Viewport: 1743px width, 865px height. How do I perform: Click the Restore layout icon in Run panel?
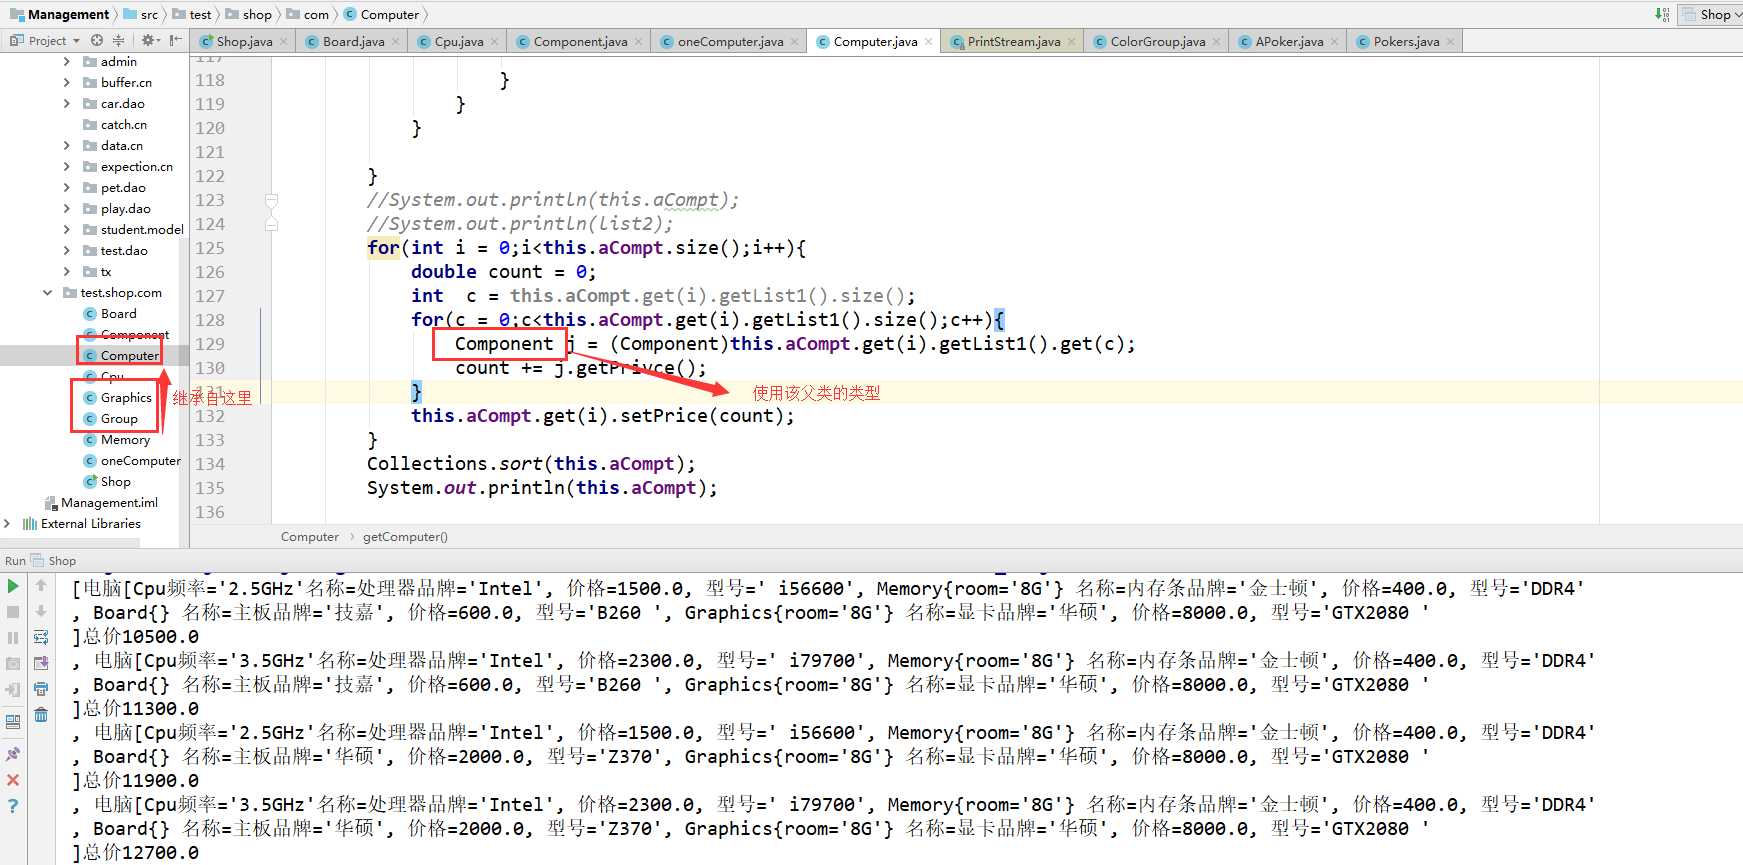13,721
